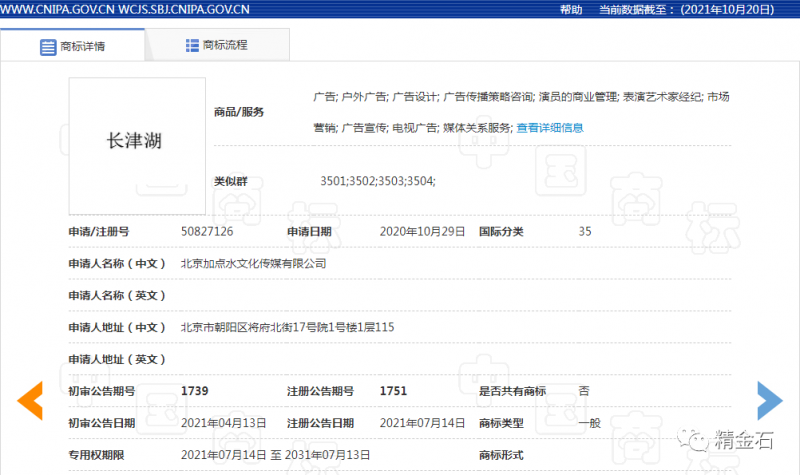This screenshot has width=800, height=475.
Task: Select goods text 广告; 户外广告; 广告设计
Action: click(x=376, y=97)
